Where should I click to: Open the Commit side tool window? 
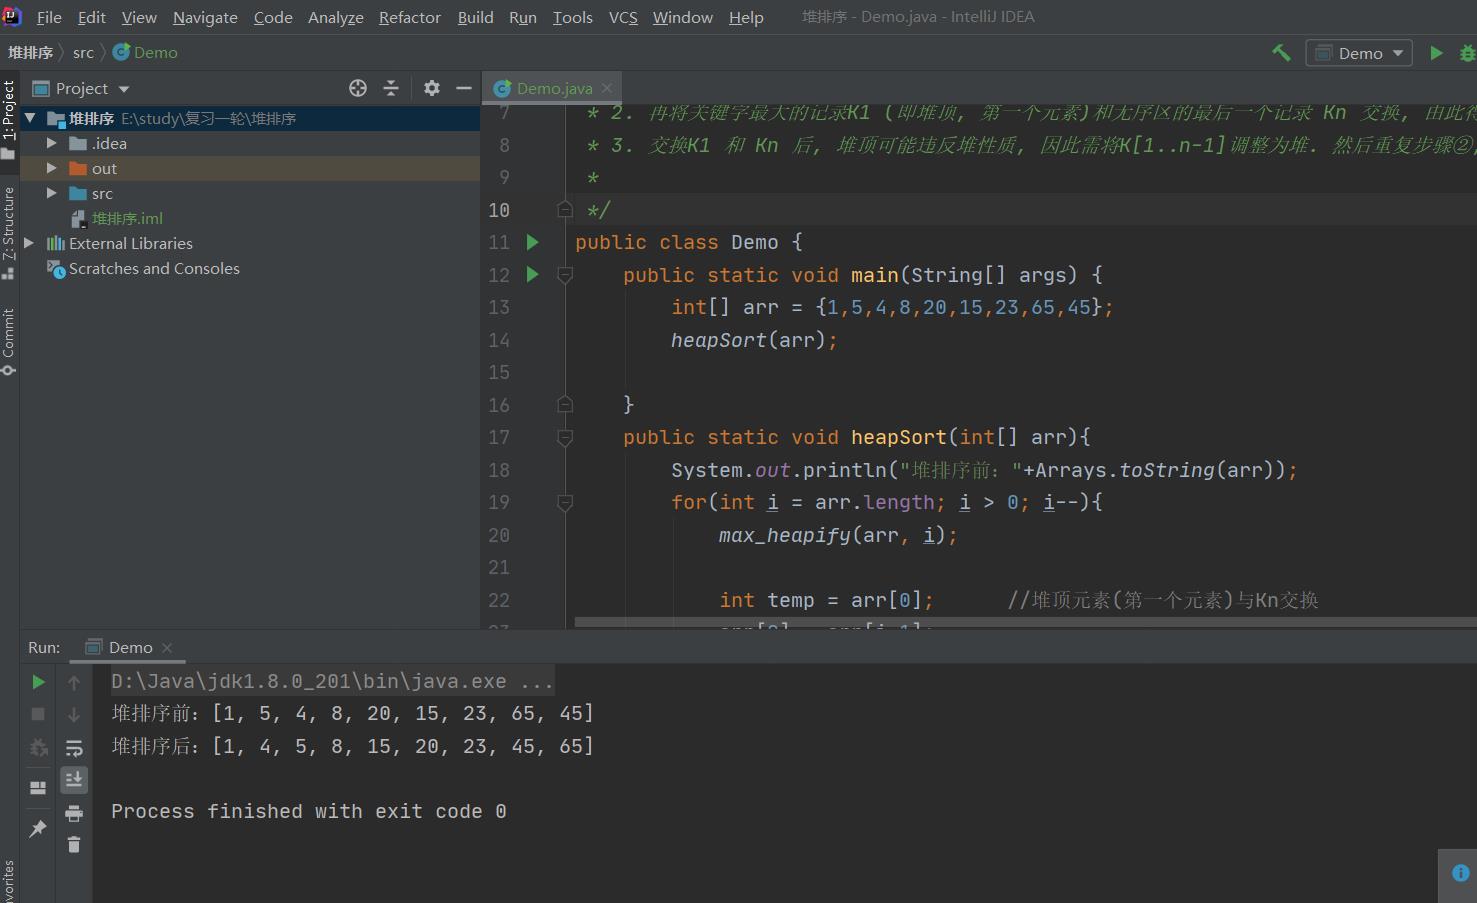pos(9,341)
